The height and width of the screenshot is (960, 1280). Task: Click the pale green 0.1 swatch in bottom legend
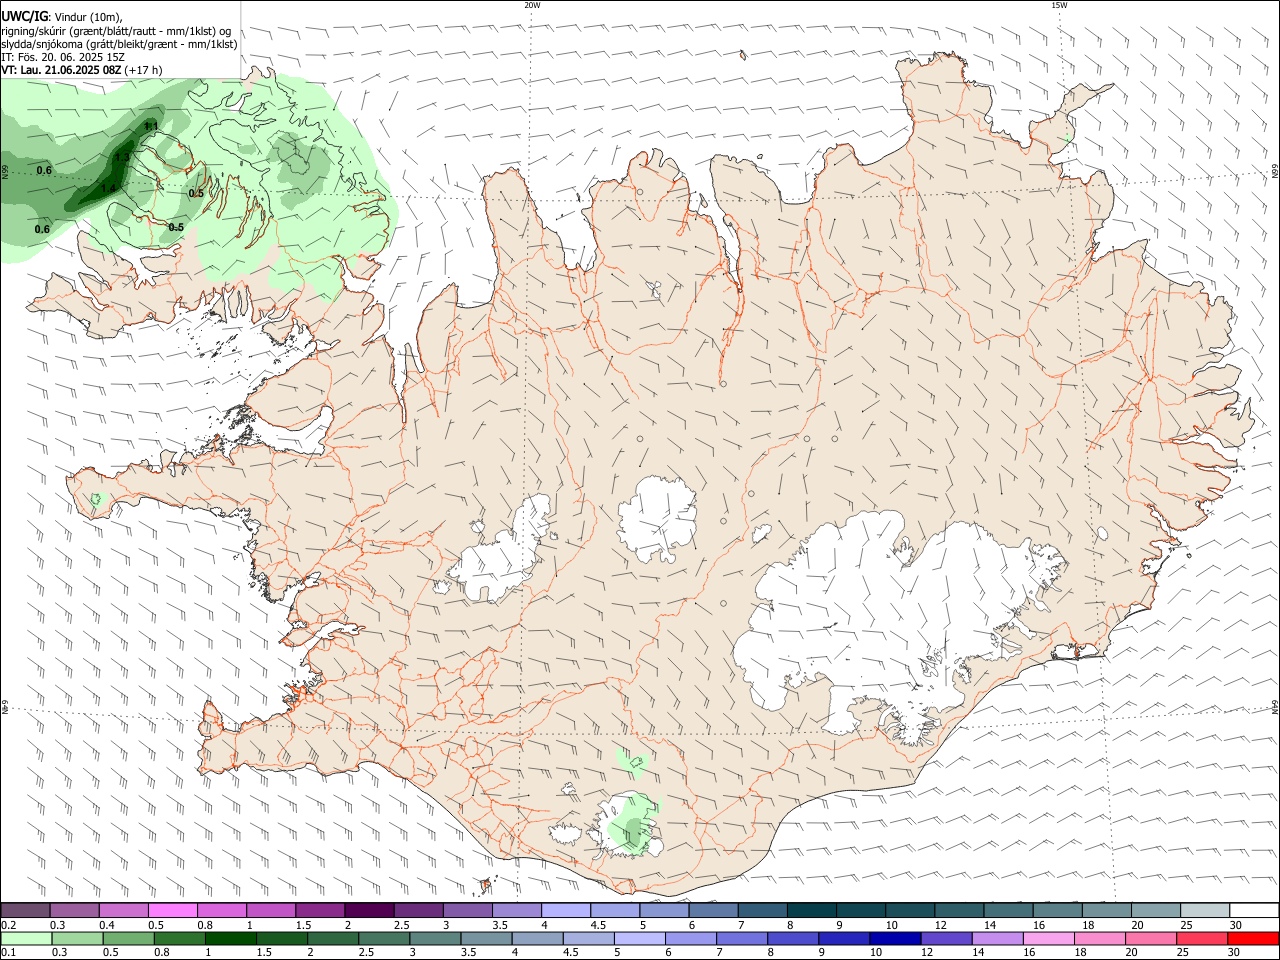[27, 939]
